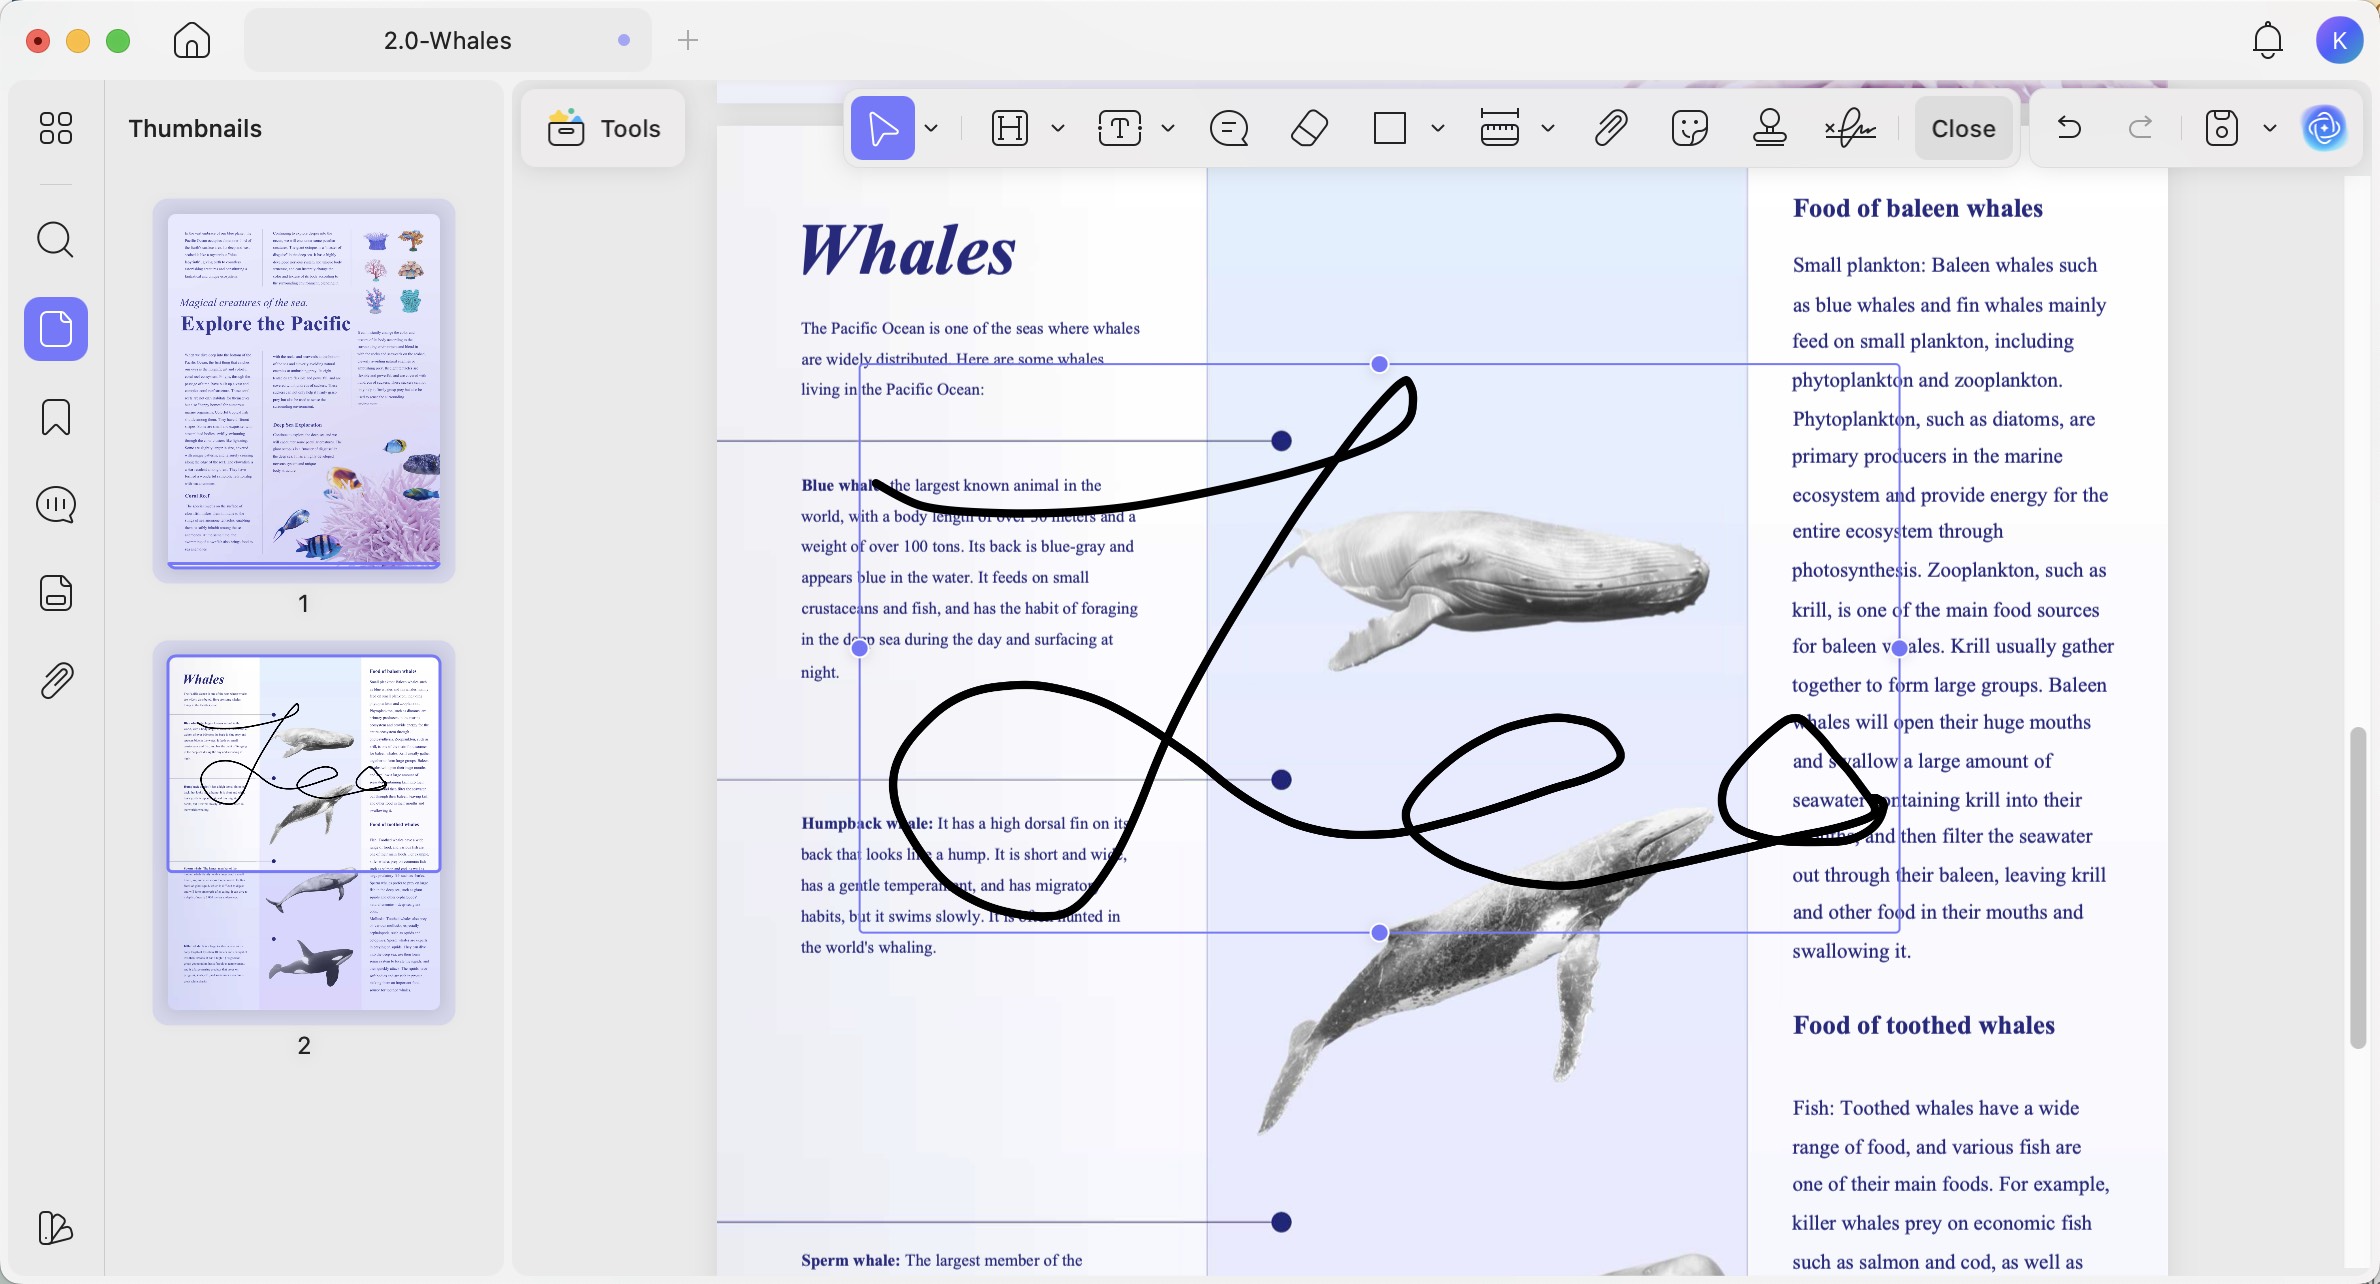This screenshot has height=1284, width=2380.
Task: Expand the highlight tool dropdown arrow
Action: coord(1058,128)
